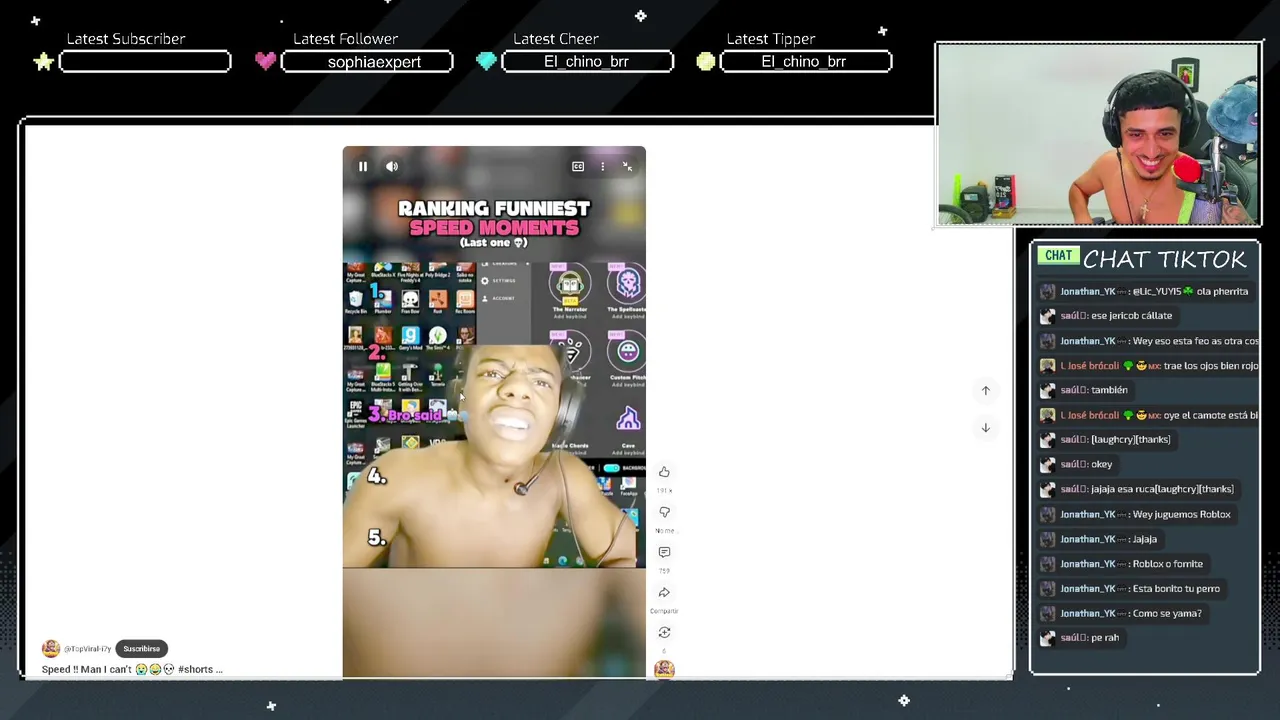Click chat message 'okey'
The image size is (1280, 720).
pos(1101,464)
